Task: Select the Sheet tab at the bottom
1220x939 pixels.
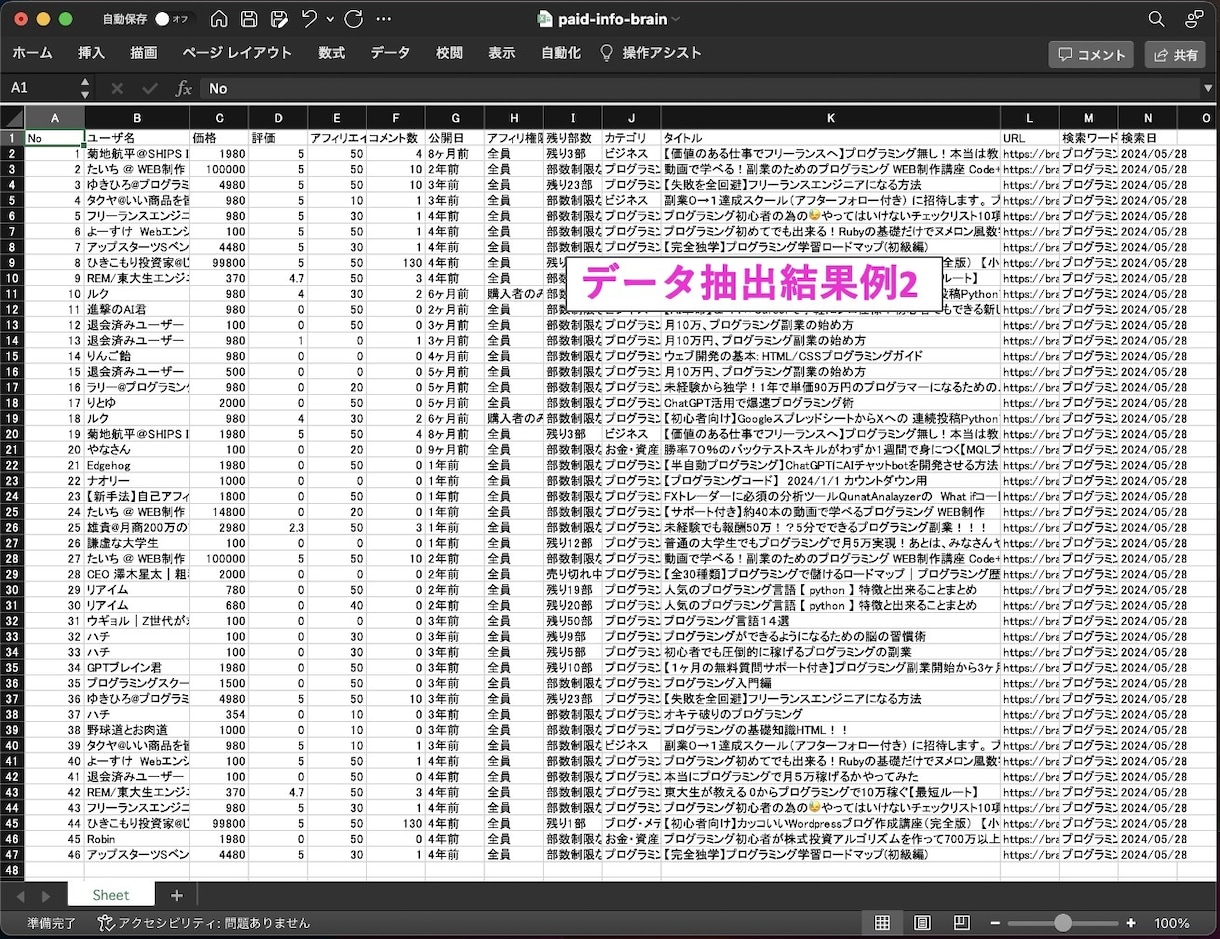Action: 111,895
